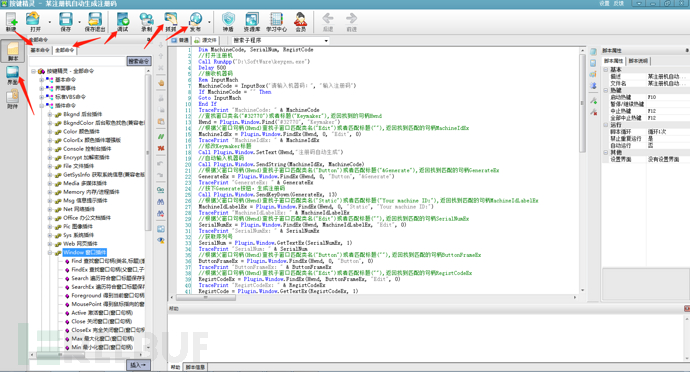Screen dimensions: 690x372
Task: Select the FindEx command in tree
Action: pyautogui.click(x=108, y=270)
